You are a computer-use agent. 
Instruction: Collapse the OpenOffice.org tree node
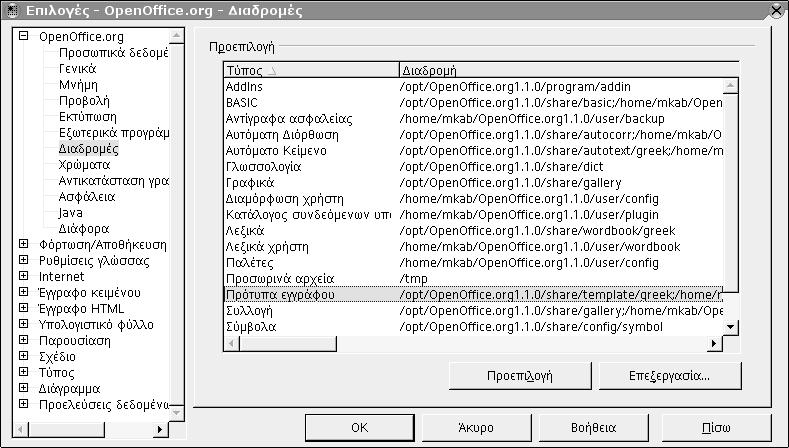pos(23,36)
